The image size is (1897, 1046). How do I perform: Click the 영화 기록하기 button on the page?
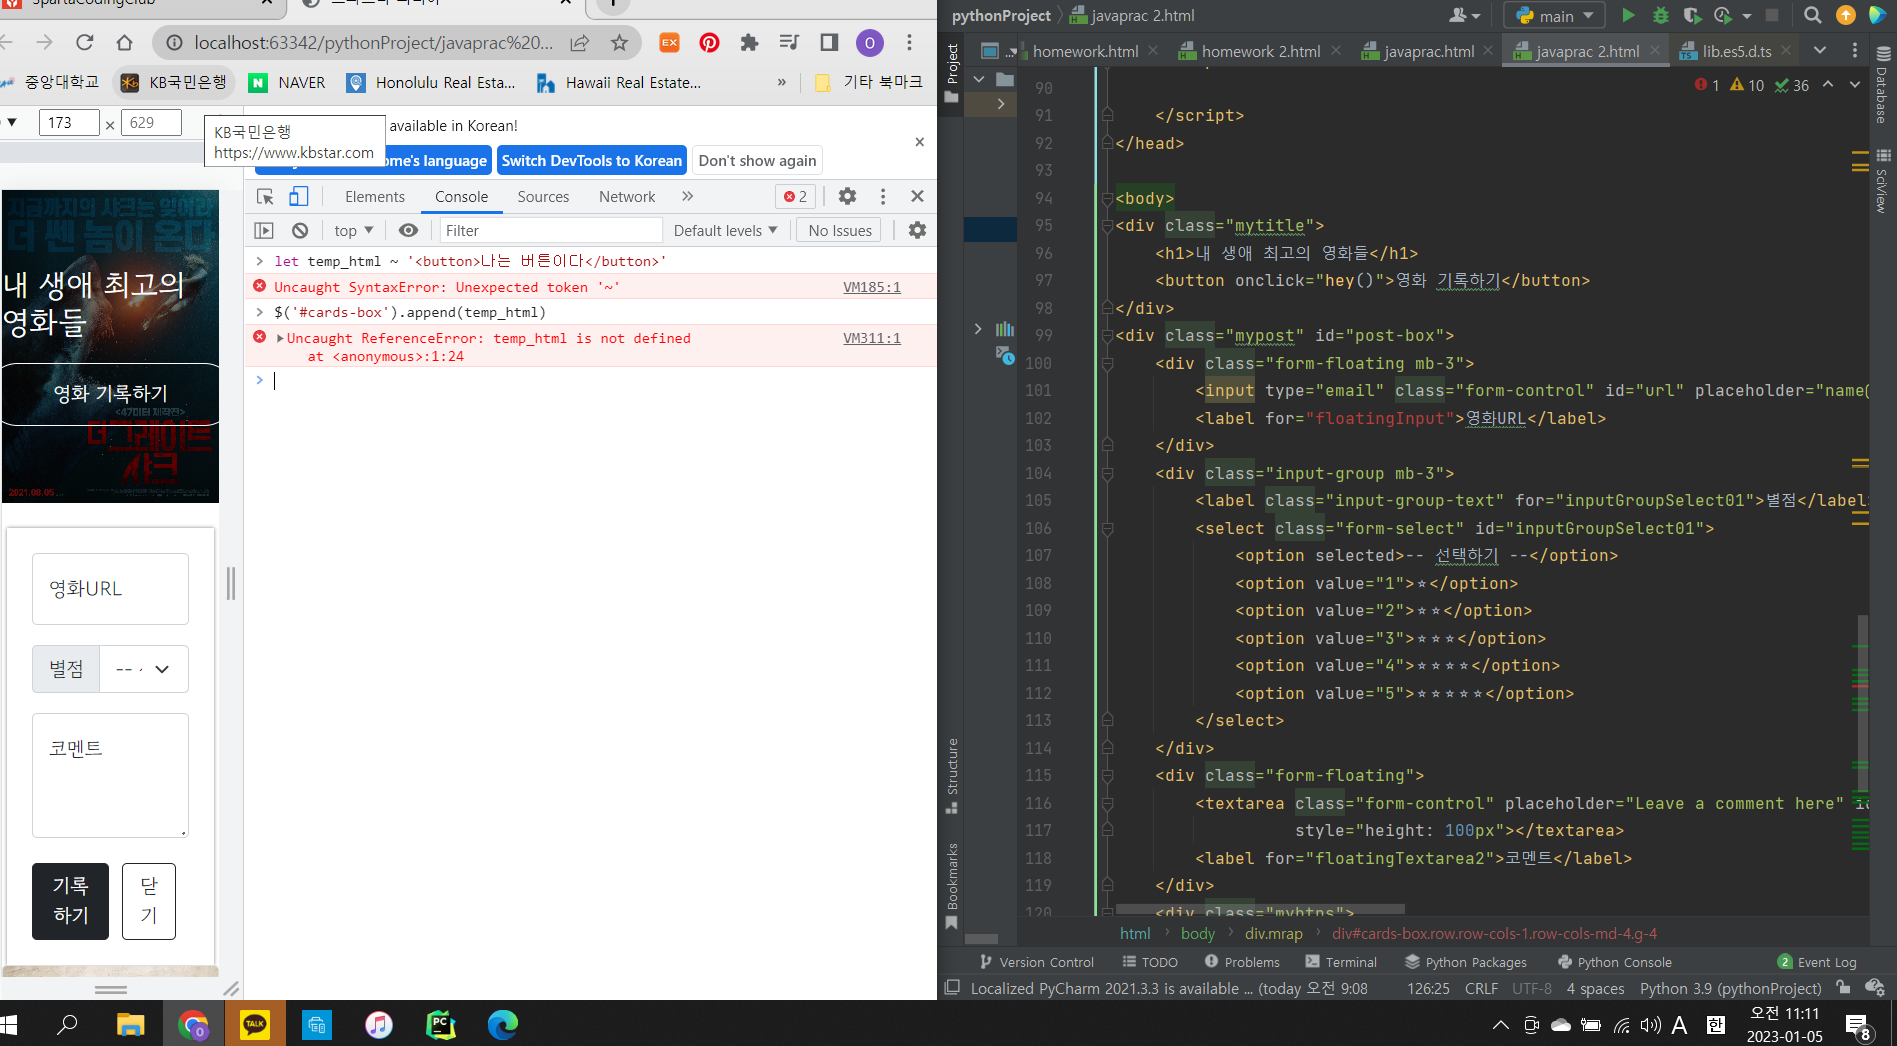pyautogui.click(x=111, y=394)
